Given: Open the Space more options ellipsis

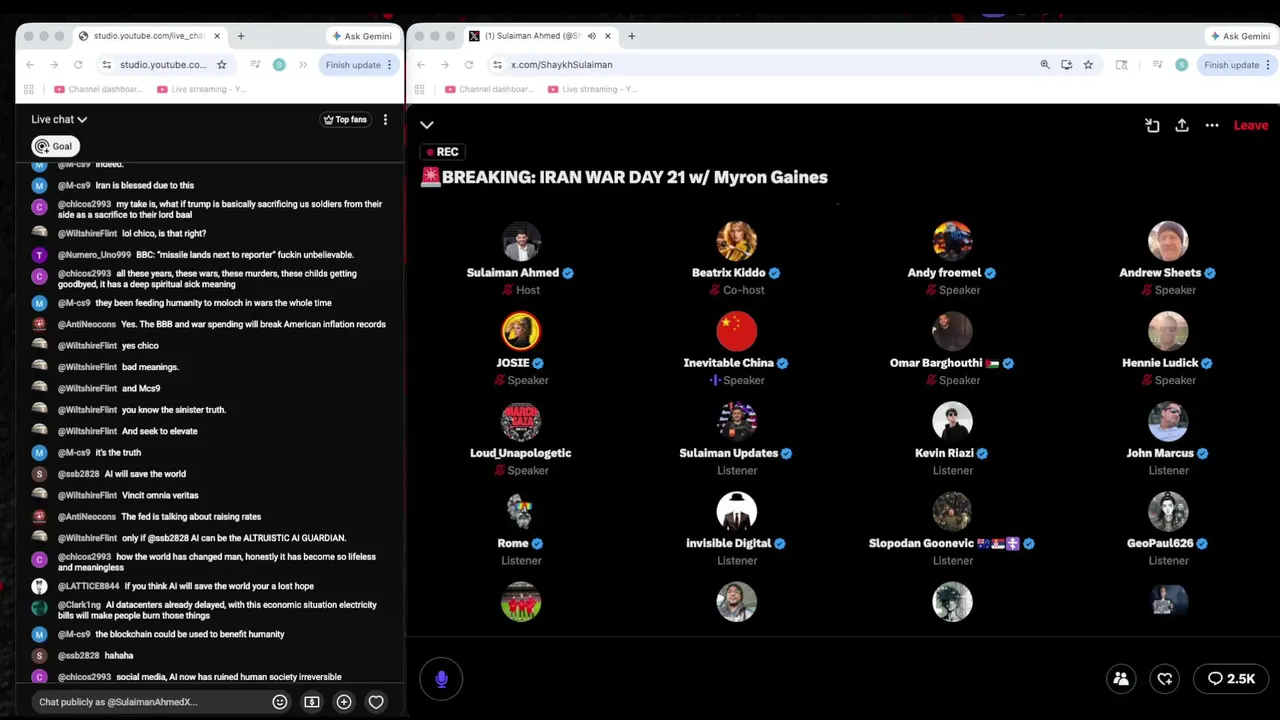Looking at the screenshot, I should point(1212,125).
